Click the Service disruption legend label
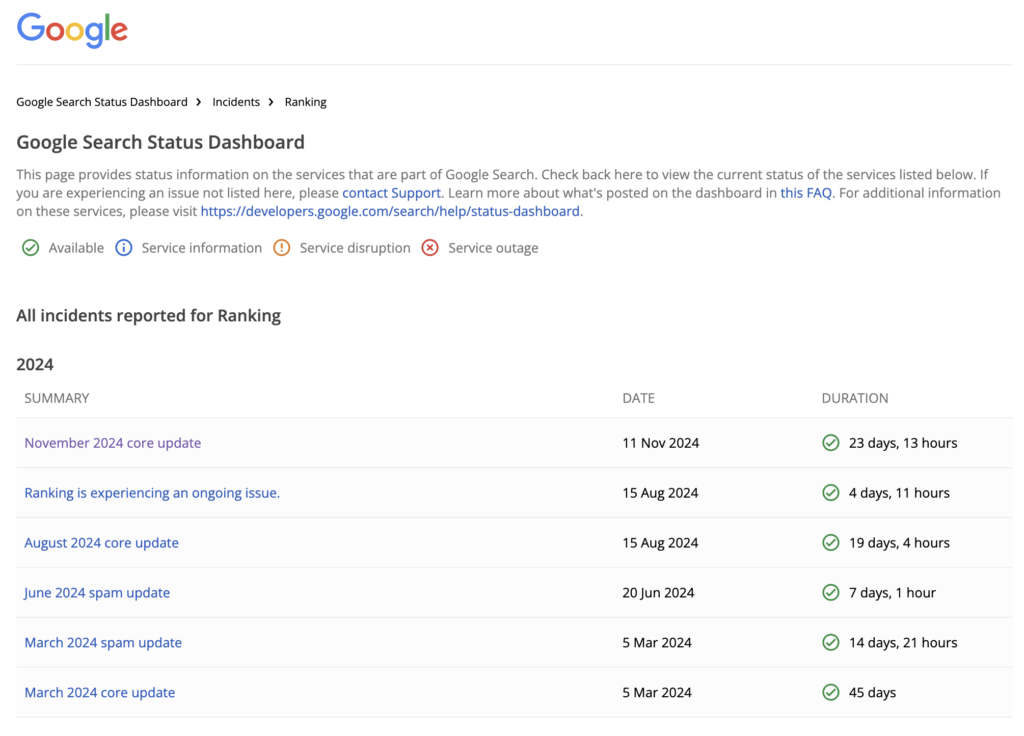 (x=355, y=248)
